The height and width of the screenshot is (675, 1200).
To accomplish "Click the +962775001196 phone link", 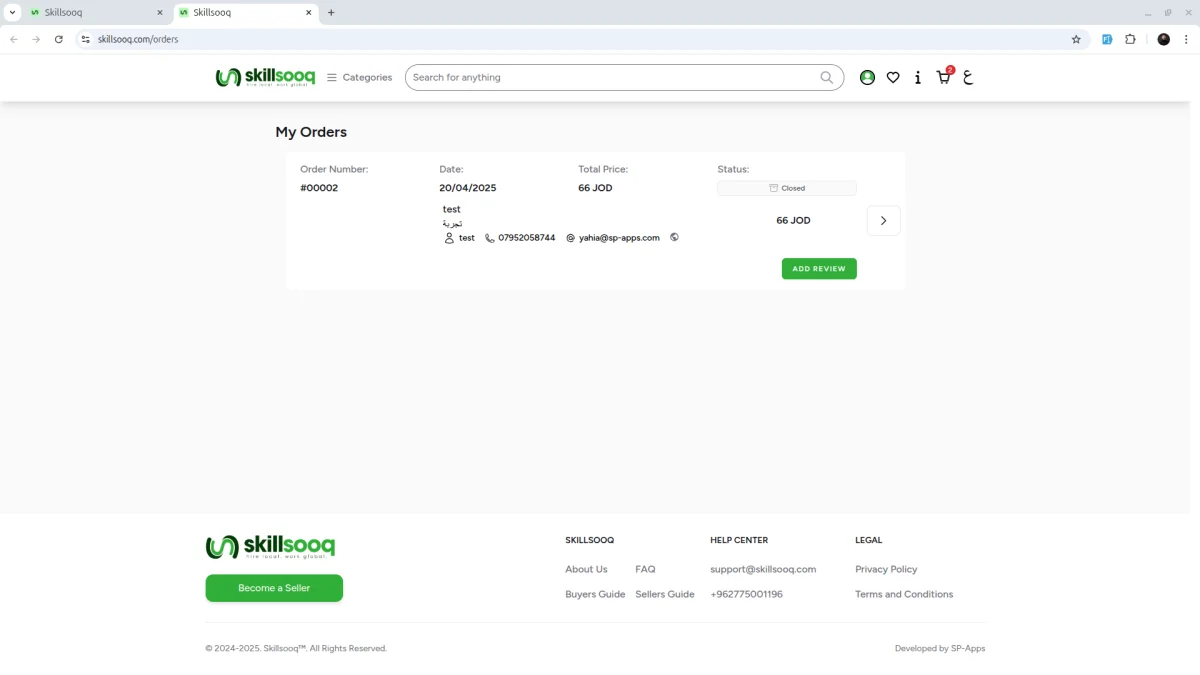I will [x=746, y=594].
